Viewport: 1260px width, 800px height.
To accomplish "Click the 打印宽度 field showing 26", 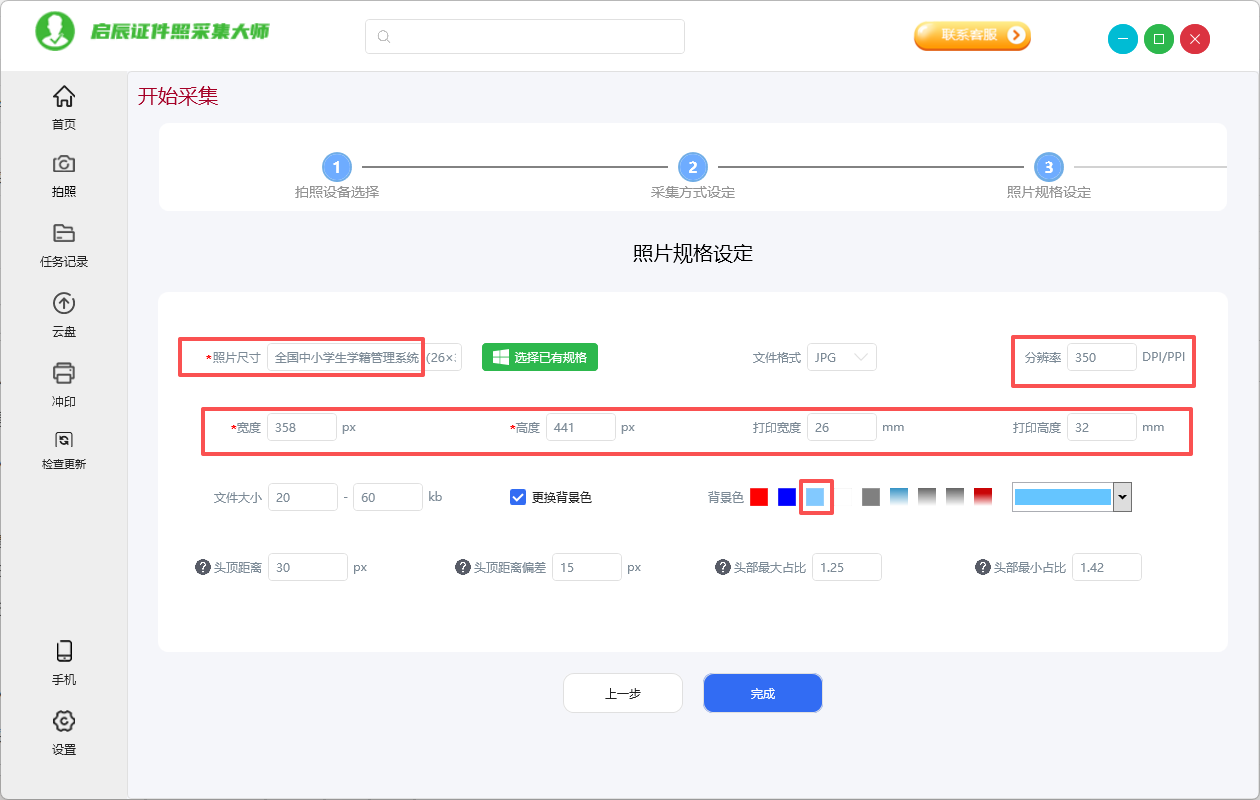I will point(842,427).
